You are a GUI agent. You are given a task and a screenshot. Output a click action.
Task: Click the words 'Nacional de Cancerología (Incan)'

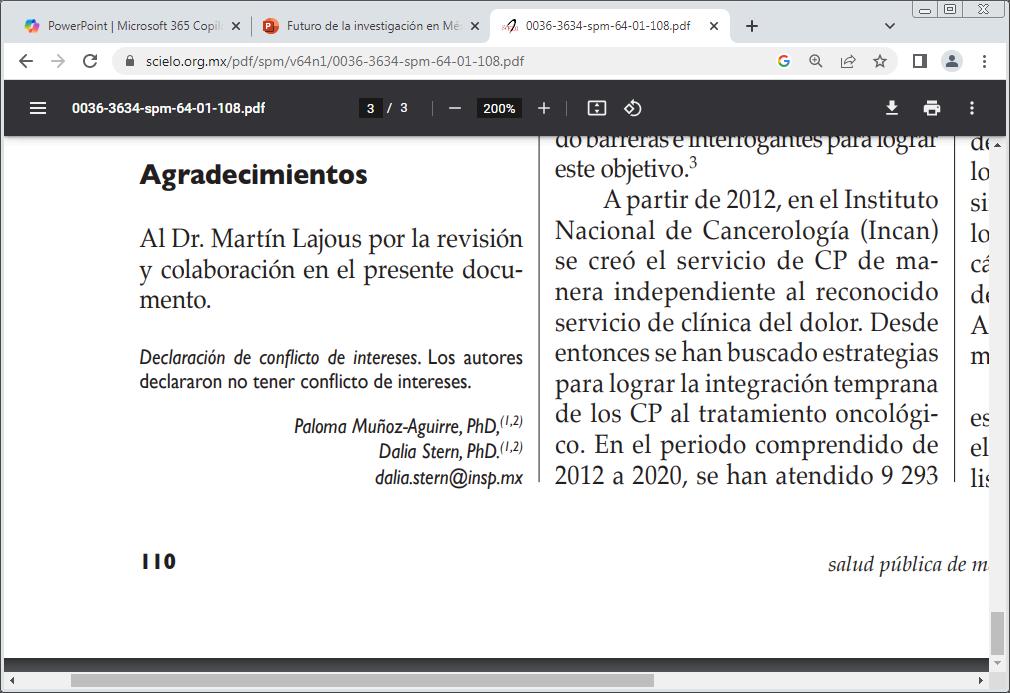coord(747,231)
